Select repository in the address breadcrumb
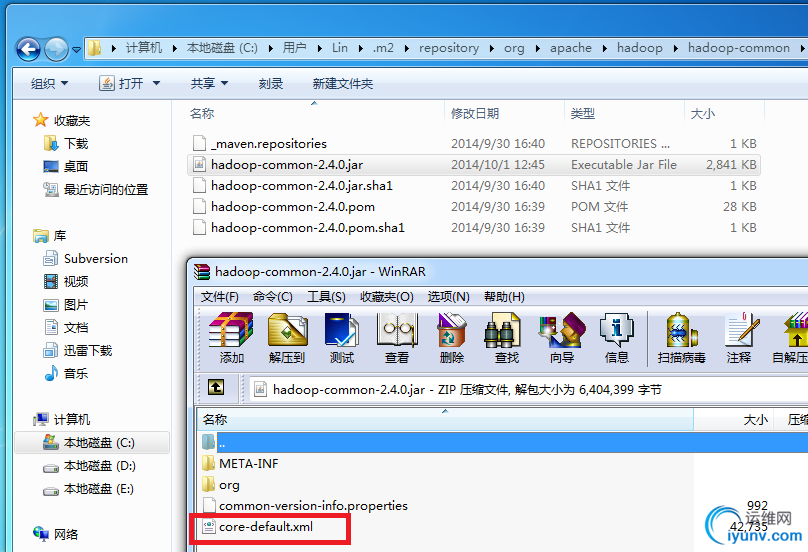This screenshot has width=808, height=552. point(448,48)
